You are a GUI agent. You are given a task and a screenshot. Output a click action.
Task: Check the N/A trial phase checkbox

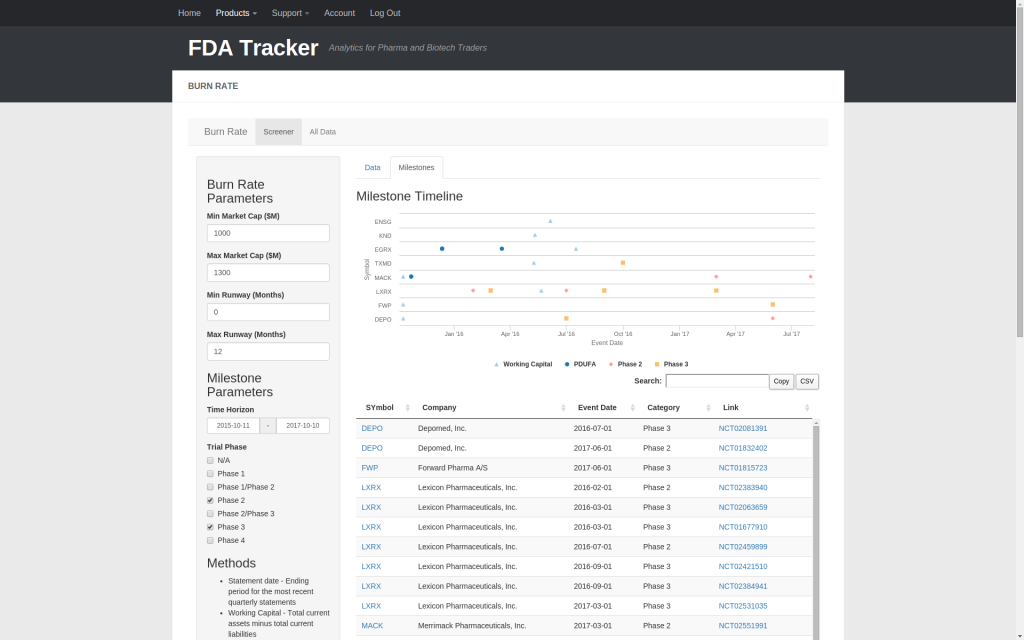click(210, 460)
